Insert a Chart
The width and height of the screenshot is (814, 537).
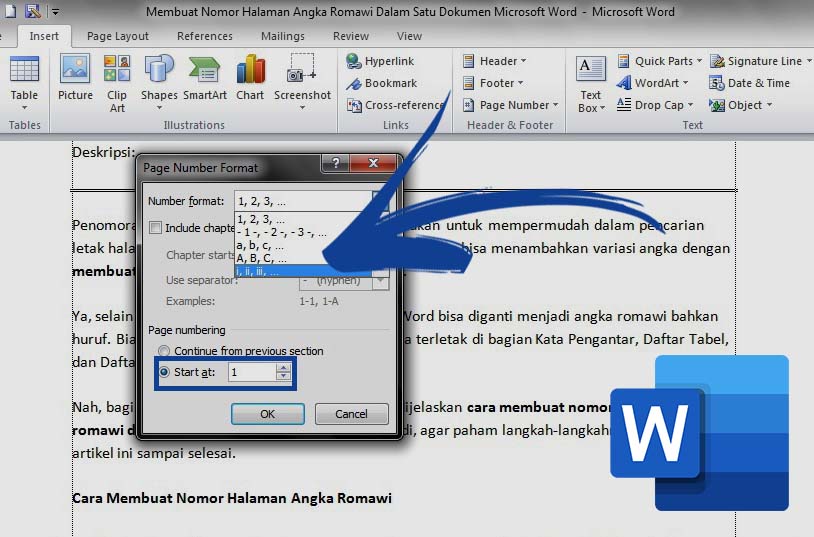250,77
